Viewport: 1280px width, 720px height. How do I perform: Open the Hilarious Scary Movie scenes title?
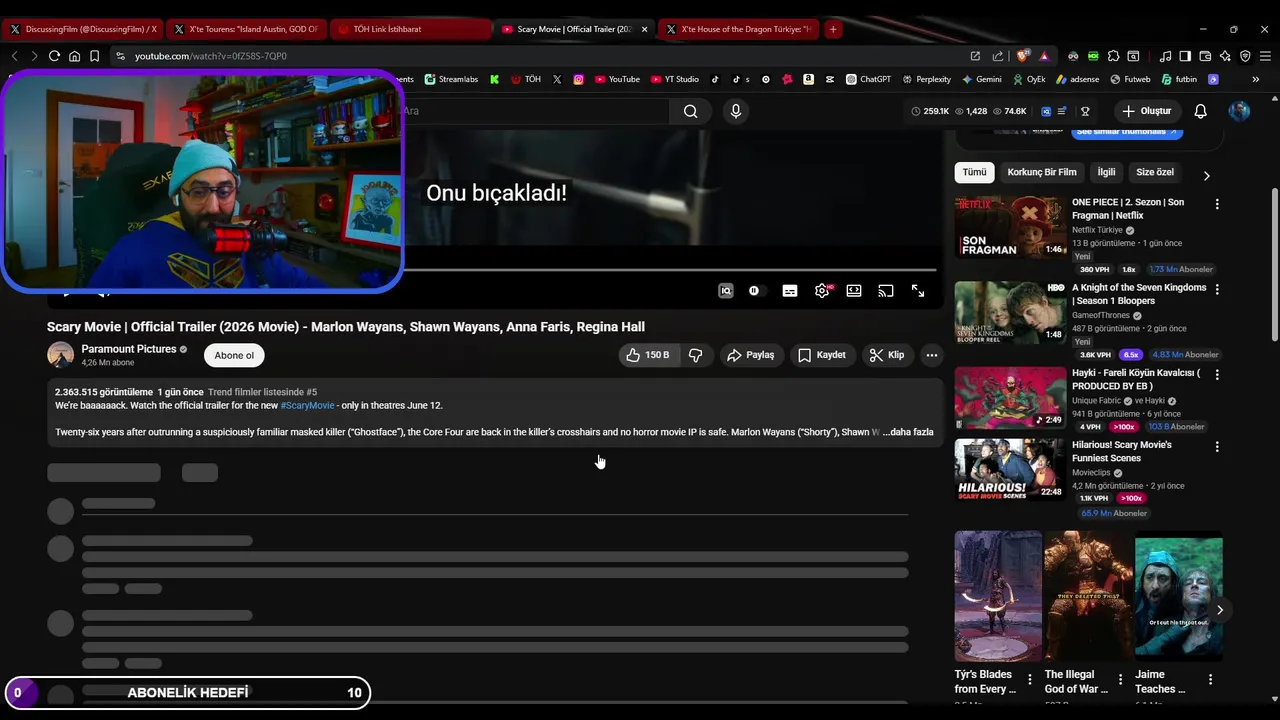[1122, 451]
